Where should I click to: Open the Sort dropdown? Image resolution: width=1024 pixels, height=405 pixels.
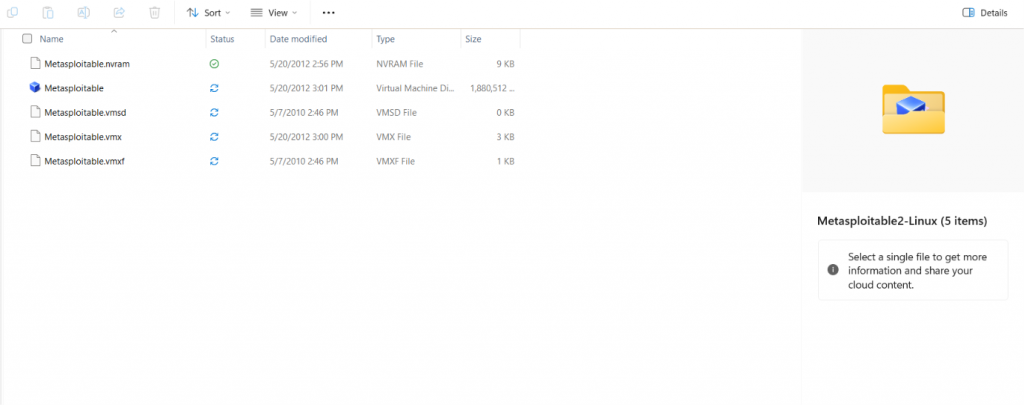[x=208, y=12]
